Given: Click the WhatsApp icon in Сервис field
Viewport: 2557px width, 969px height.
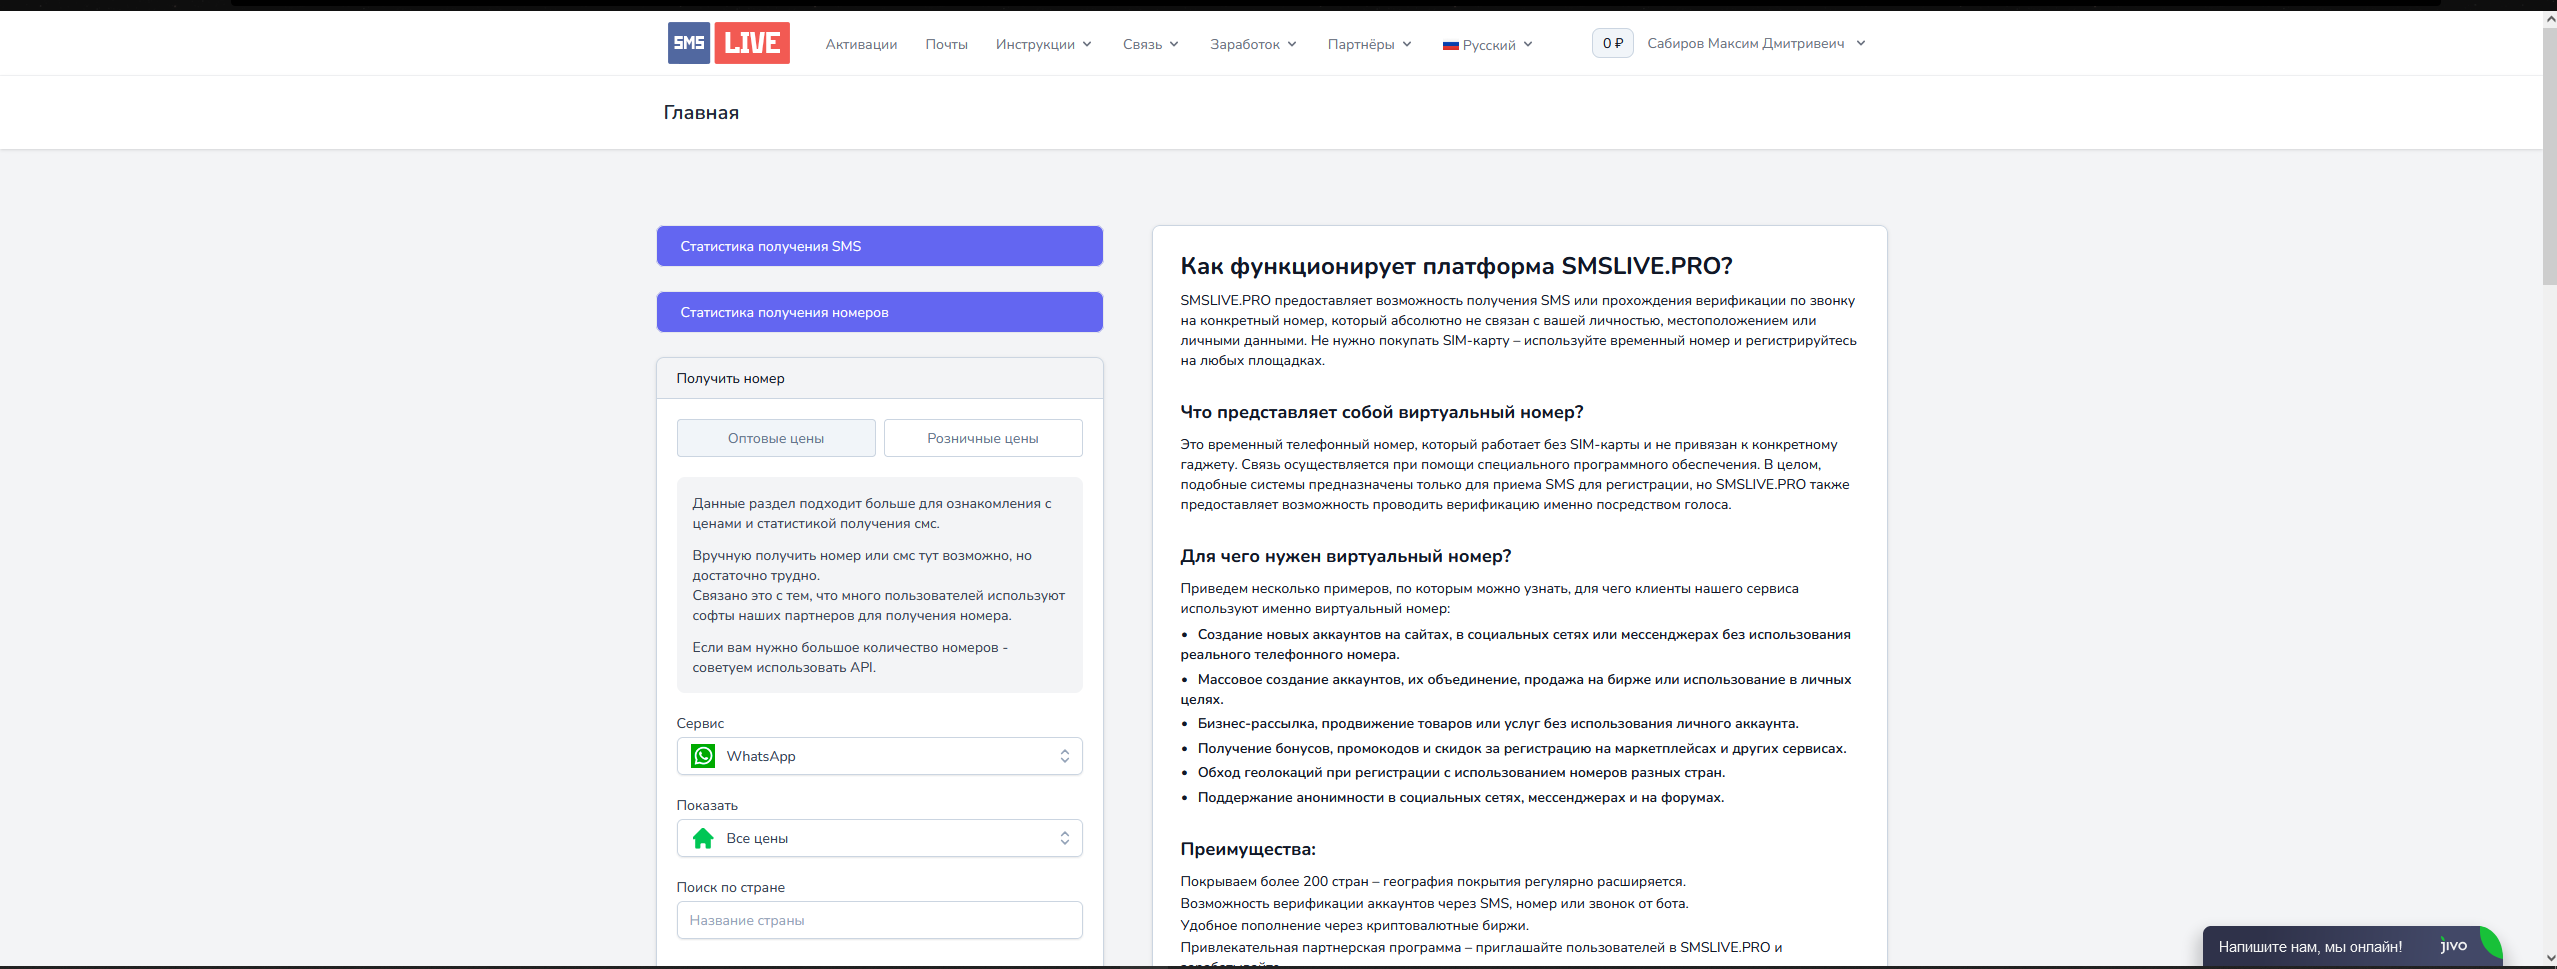Looking at the screenshot, I should tap(703, 756).
